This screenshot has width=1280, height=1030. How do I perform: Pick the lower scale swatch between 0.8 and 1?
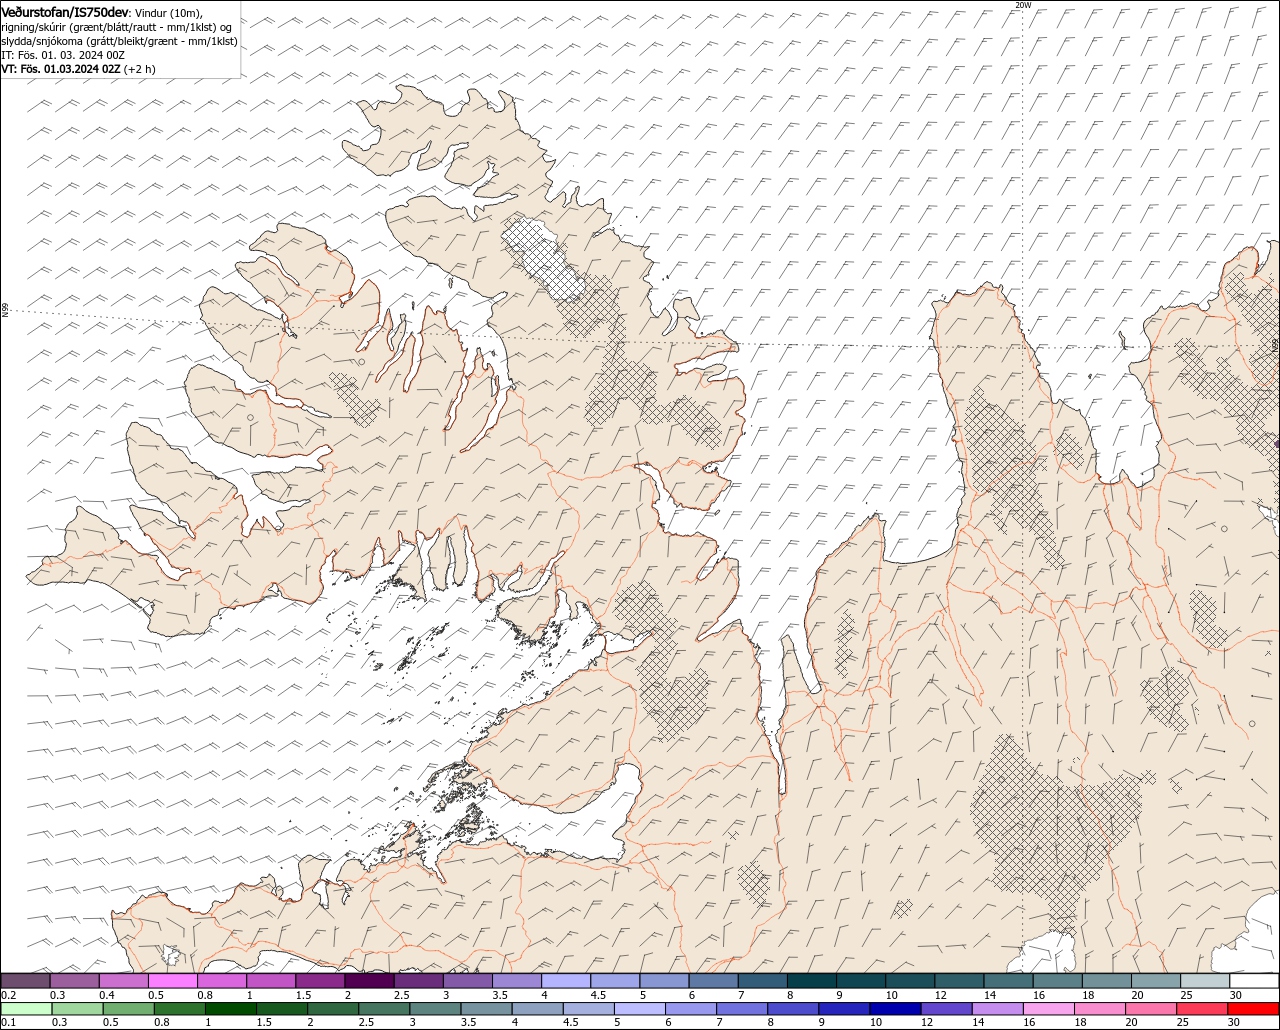click(180, 1009)
